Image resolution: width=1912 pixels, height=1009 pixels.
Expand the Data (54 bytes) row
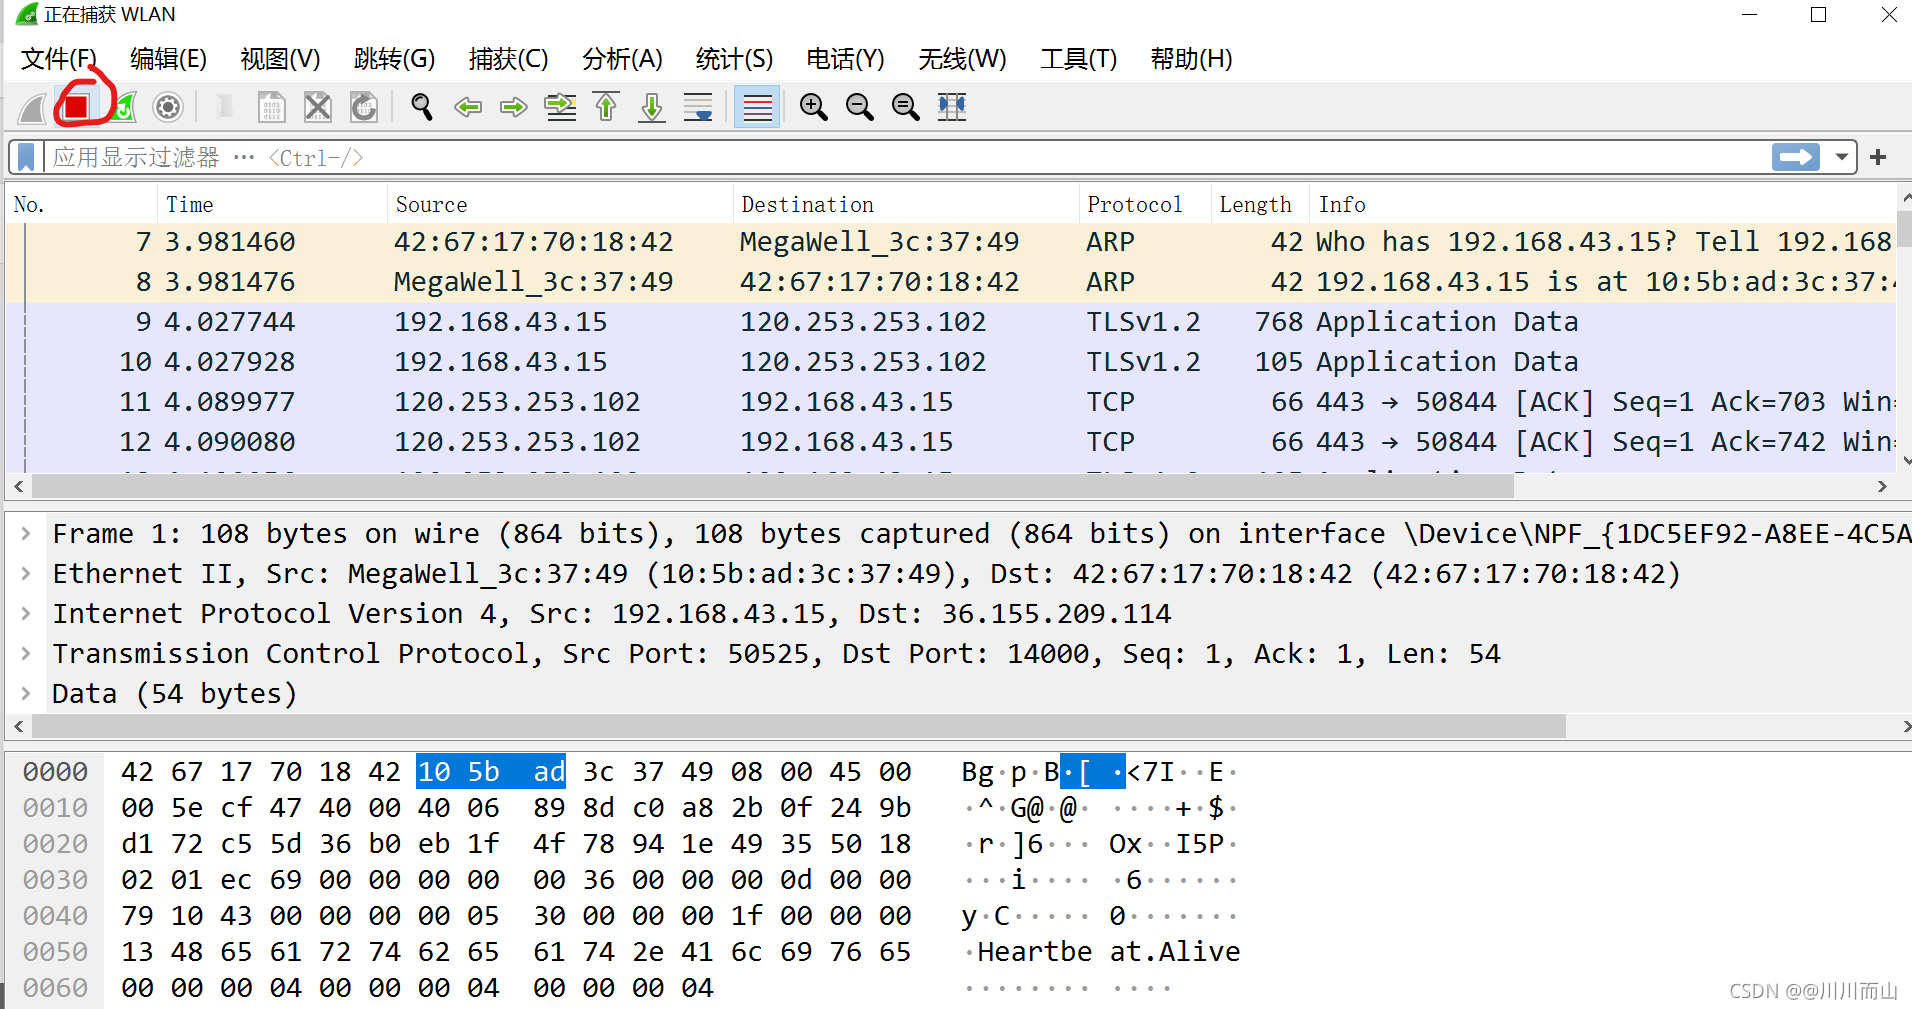(26, 693)
